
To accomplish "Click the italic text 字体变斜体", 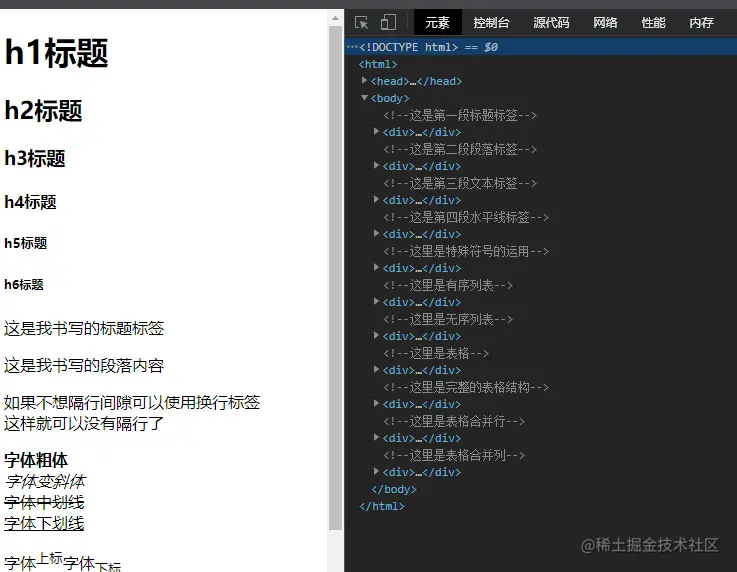I will [x=45, y=481].
